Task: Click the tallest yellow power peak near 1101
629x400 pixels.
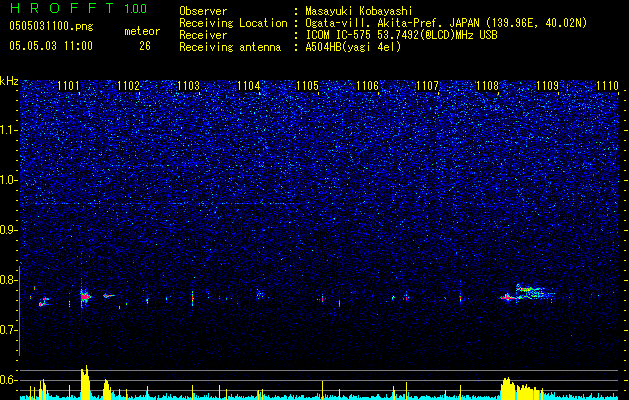Action: click(85, 382)
